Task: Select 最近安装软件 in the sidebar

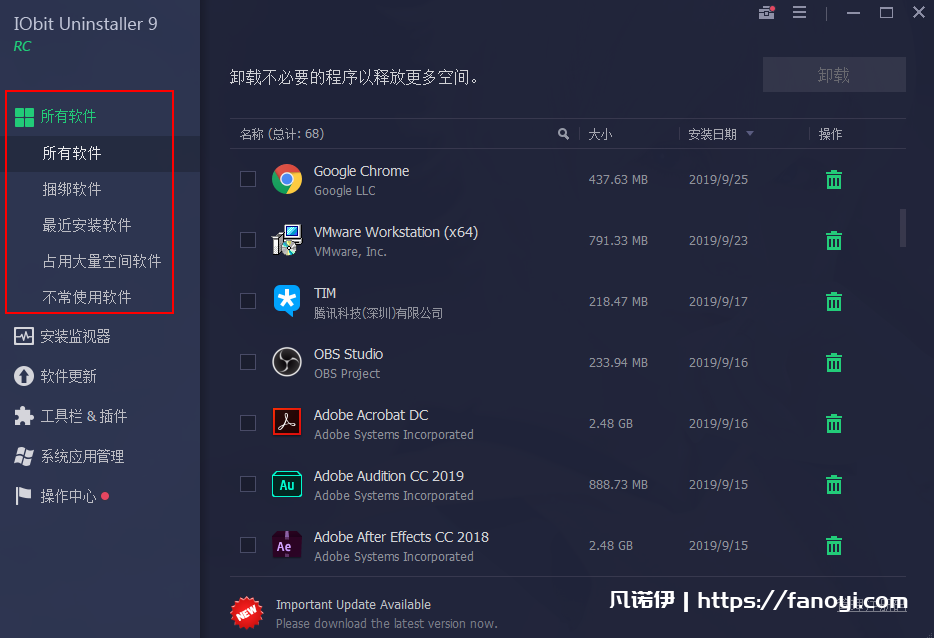Action: 89,225
